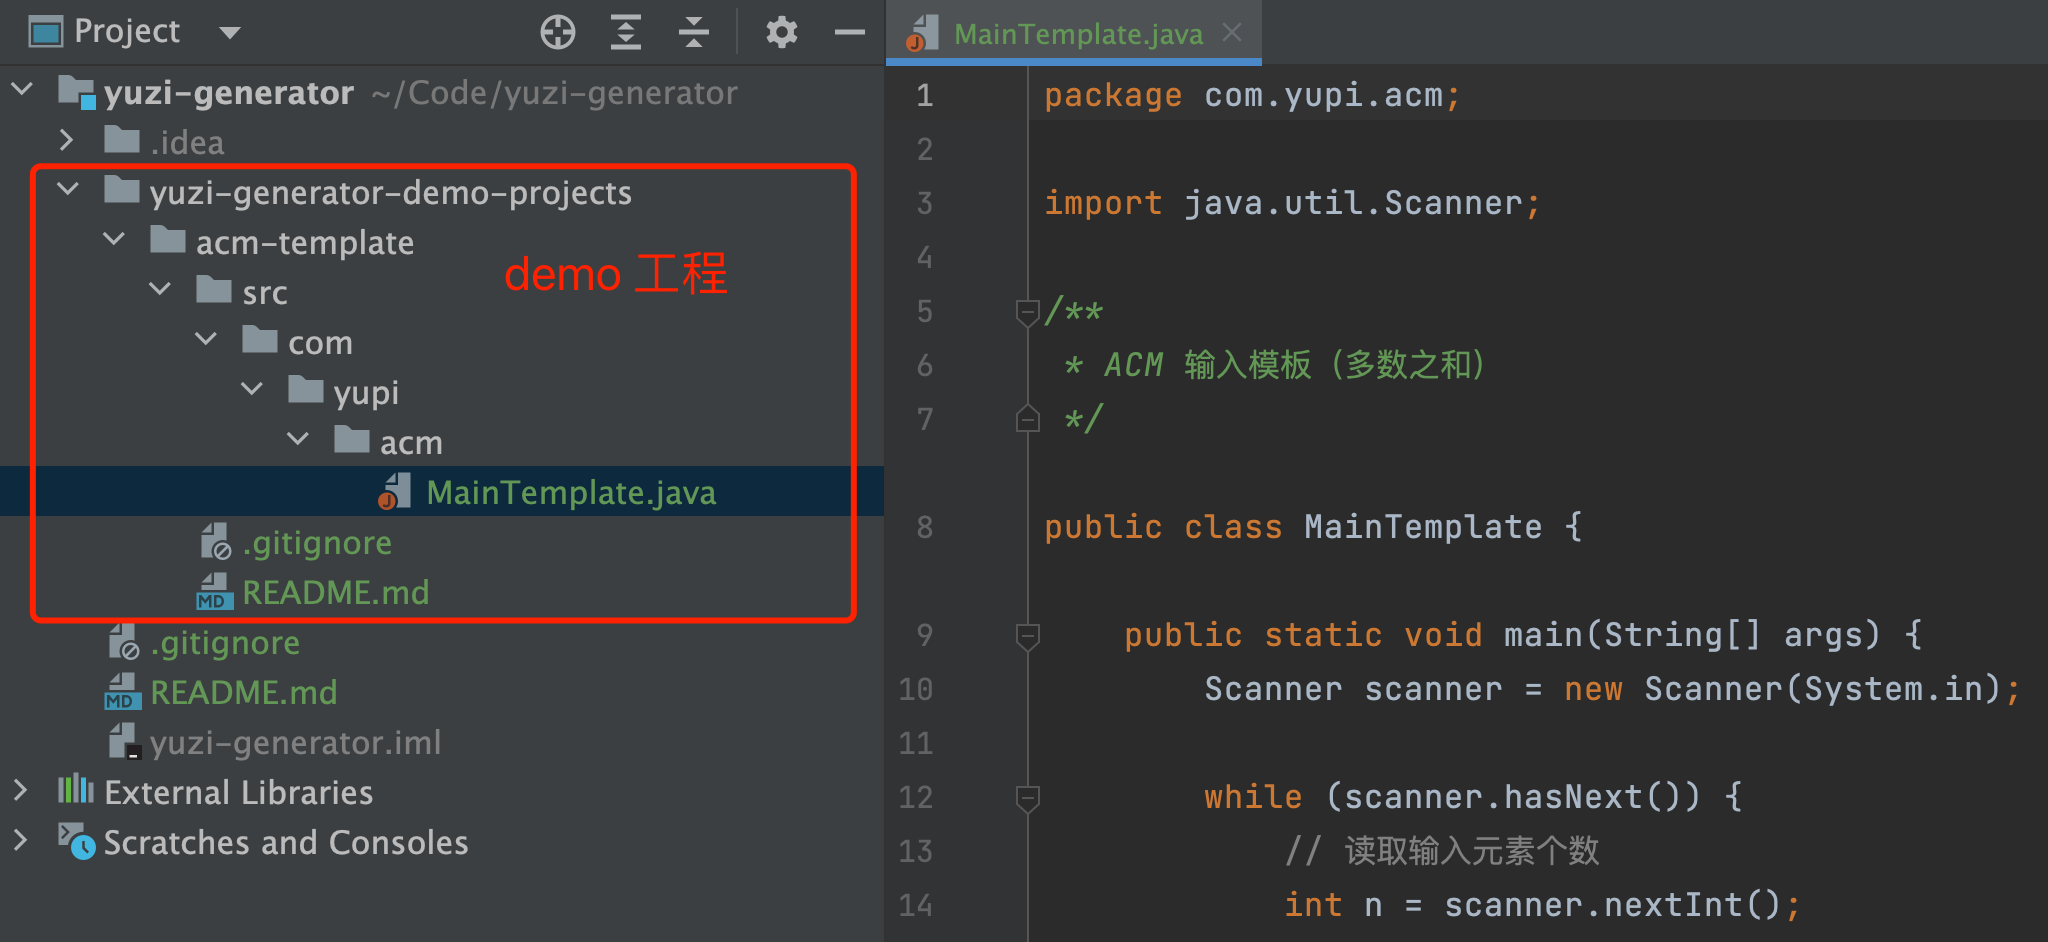
Task: Click 'System.in' on line 10
Action: pos(1893,689)
